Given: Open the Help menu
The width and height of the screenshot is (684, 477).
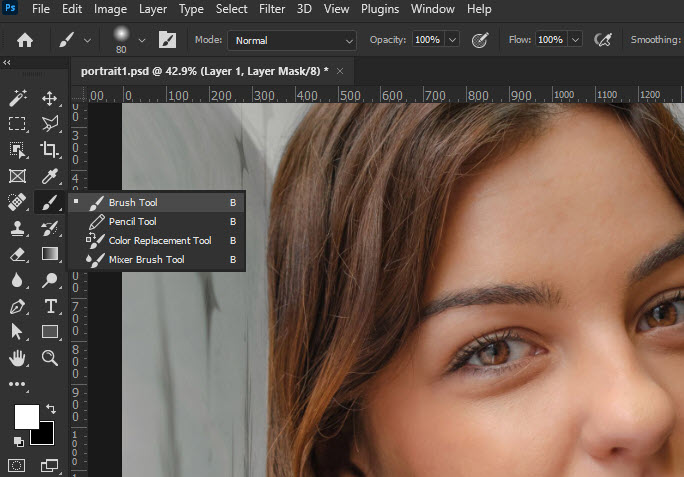Looking at the screenshot, I should 479,9.
